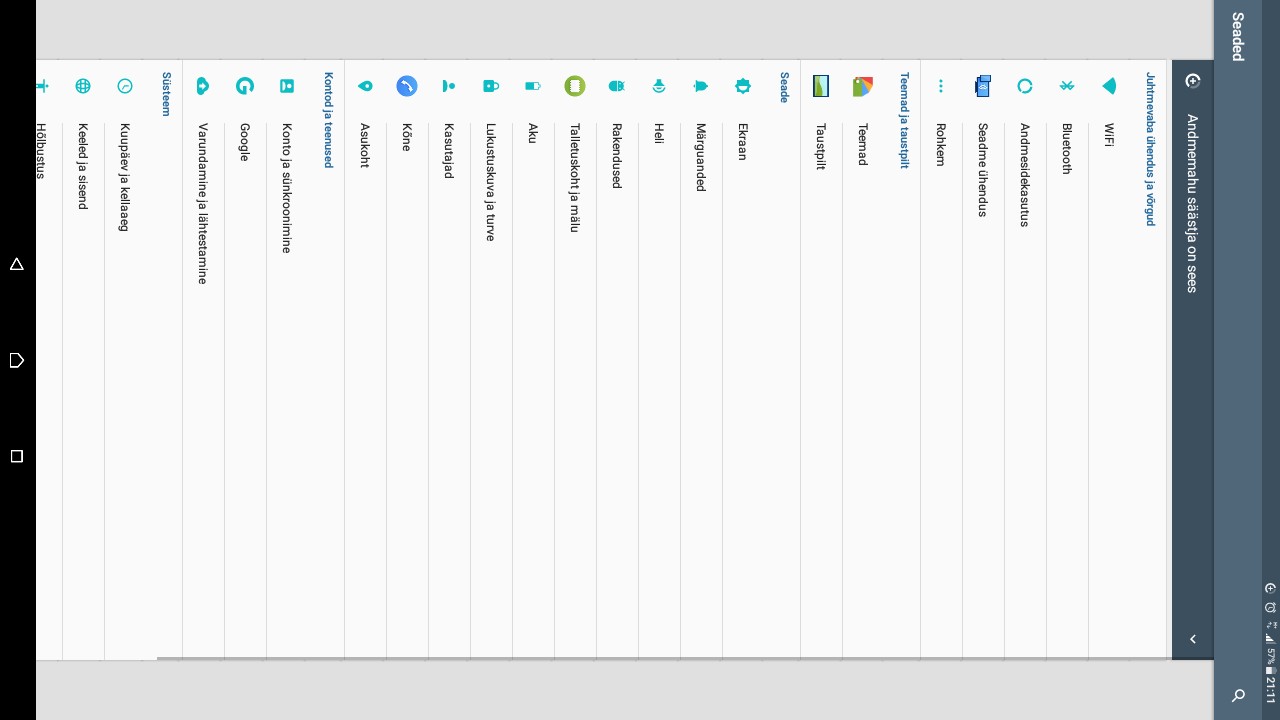The height and width of the screenshot is (720, 1280).
Task: Open the Kasutajad label
Action: click(449, 151)
